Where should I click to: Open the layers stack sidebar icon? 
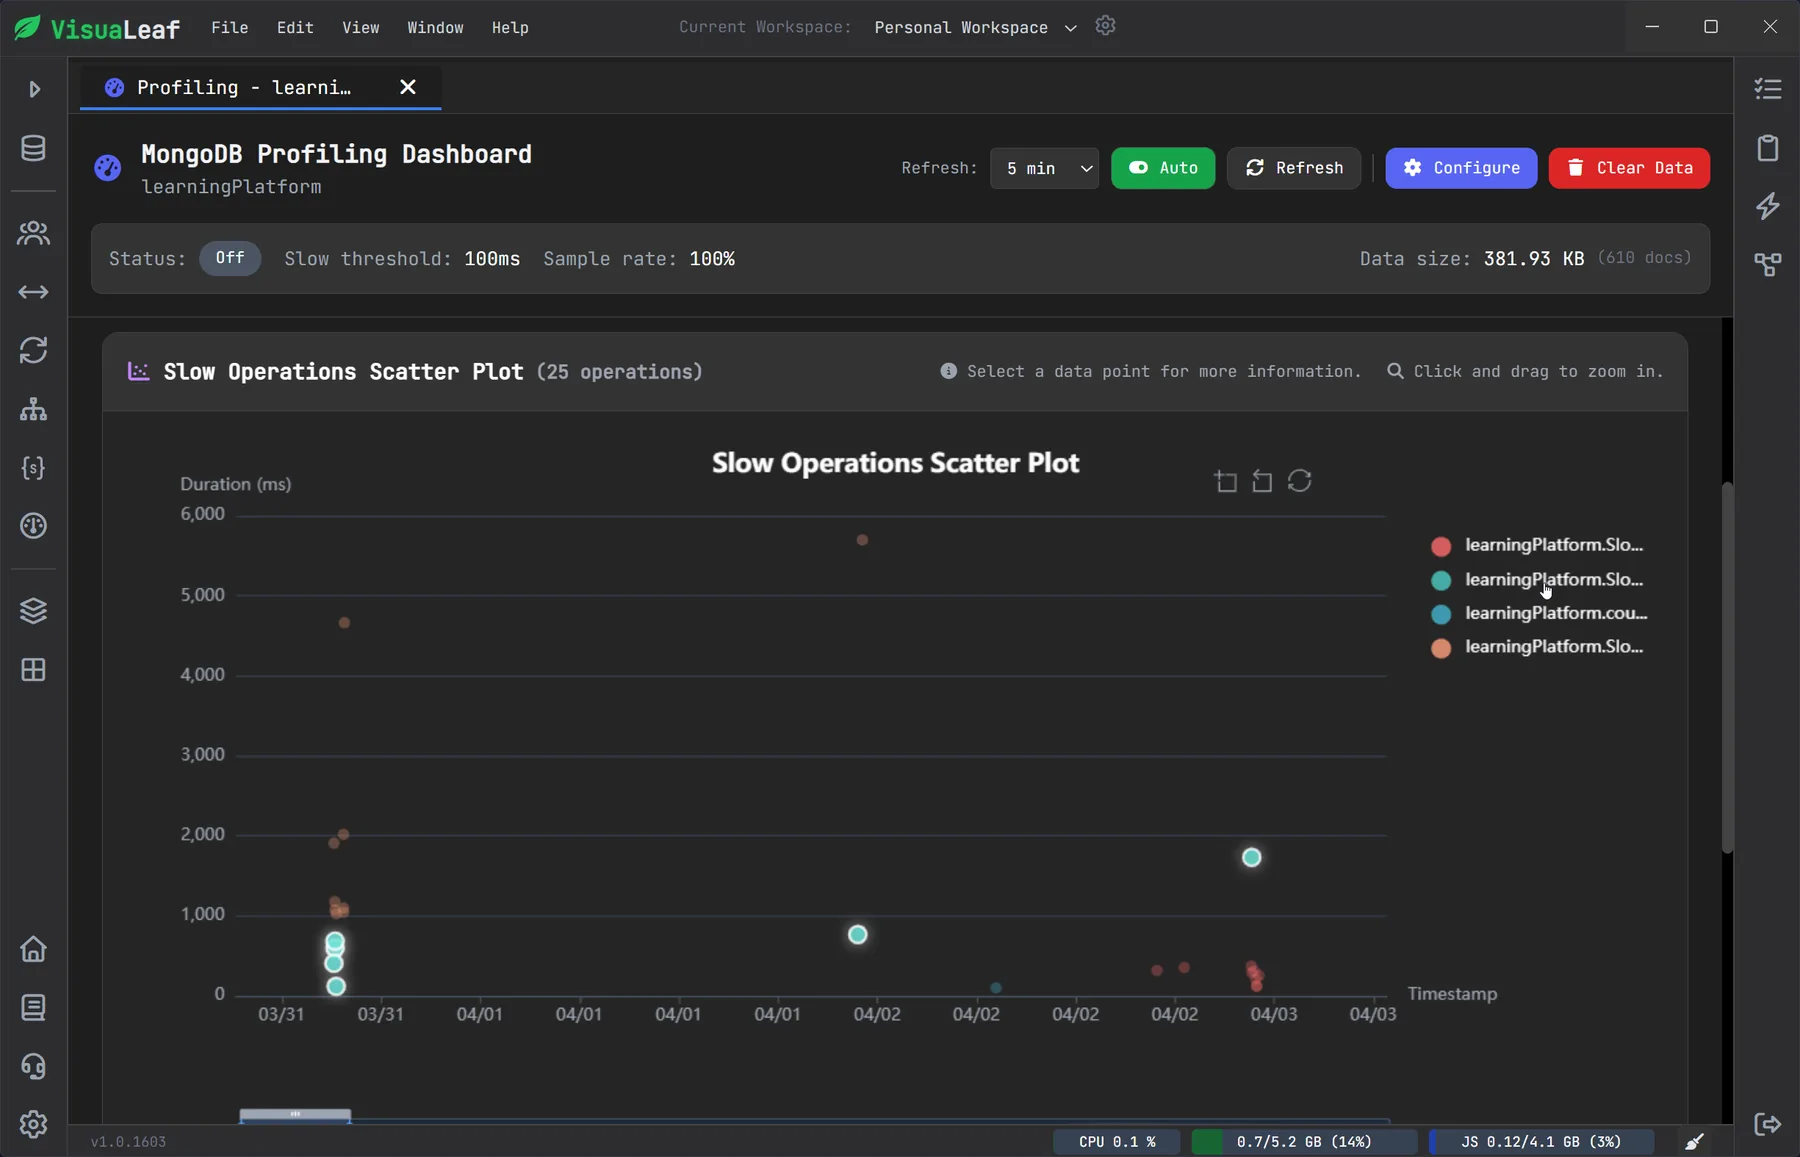tap(34, 611)
